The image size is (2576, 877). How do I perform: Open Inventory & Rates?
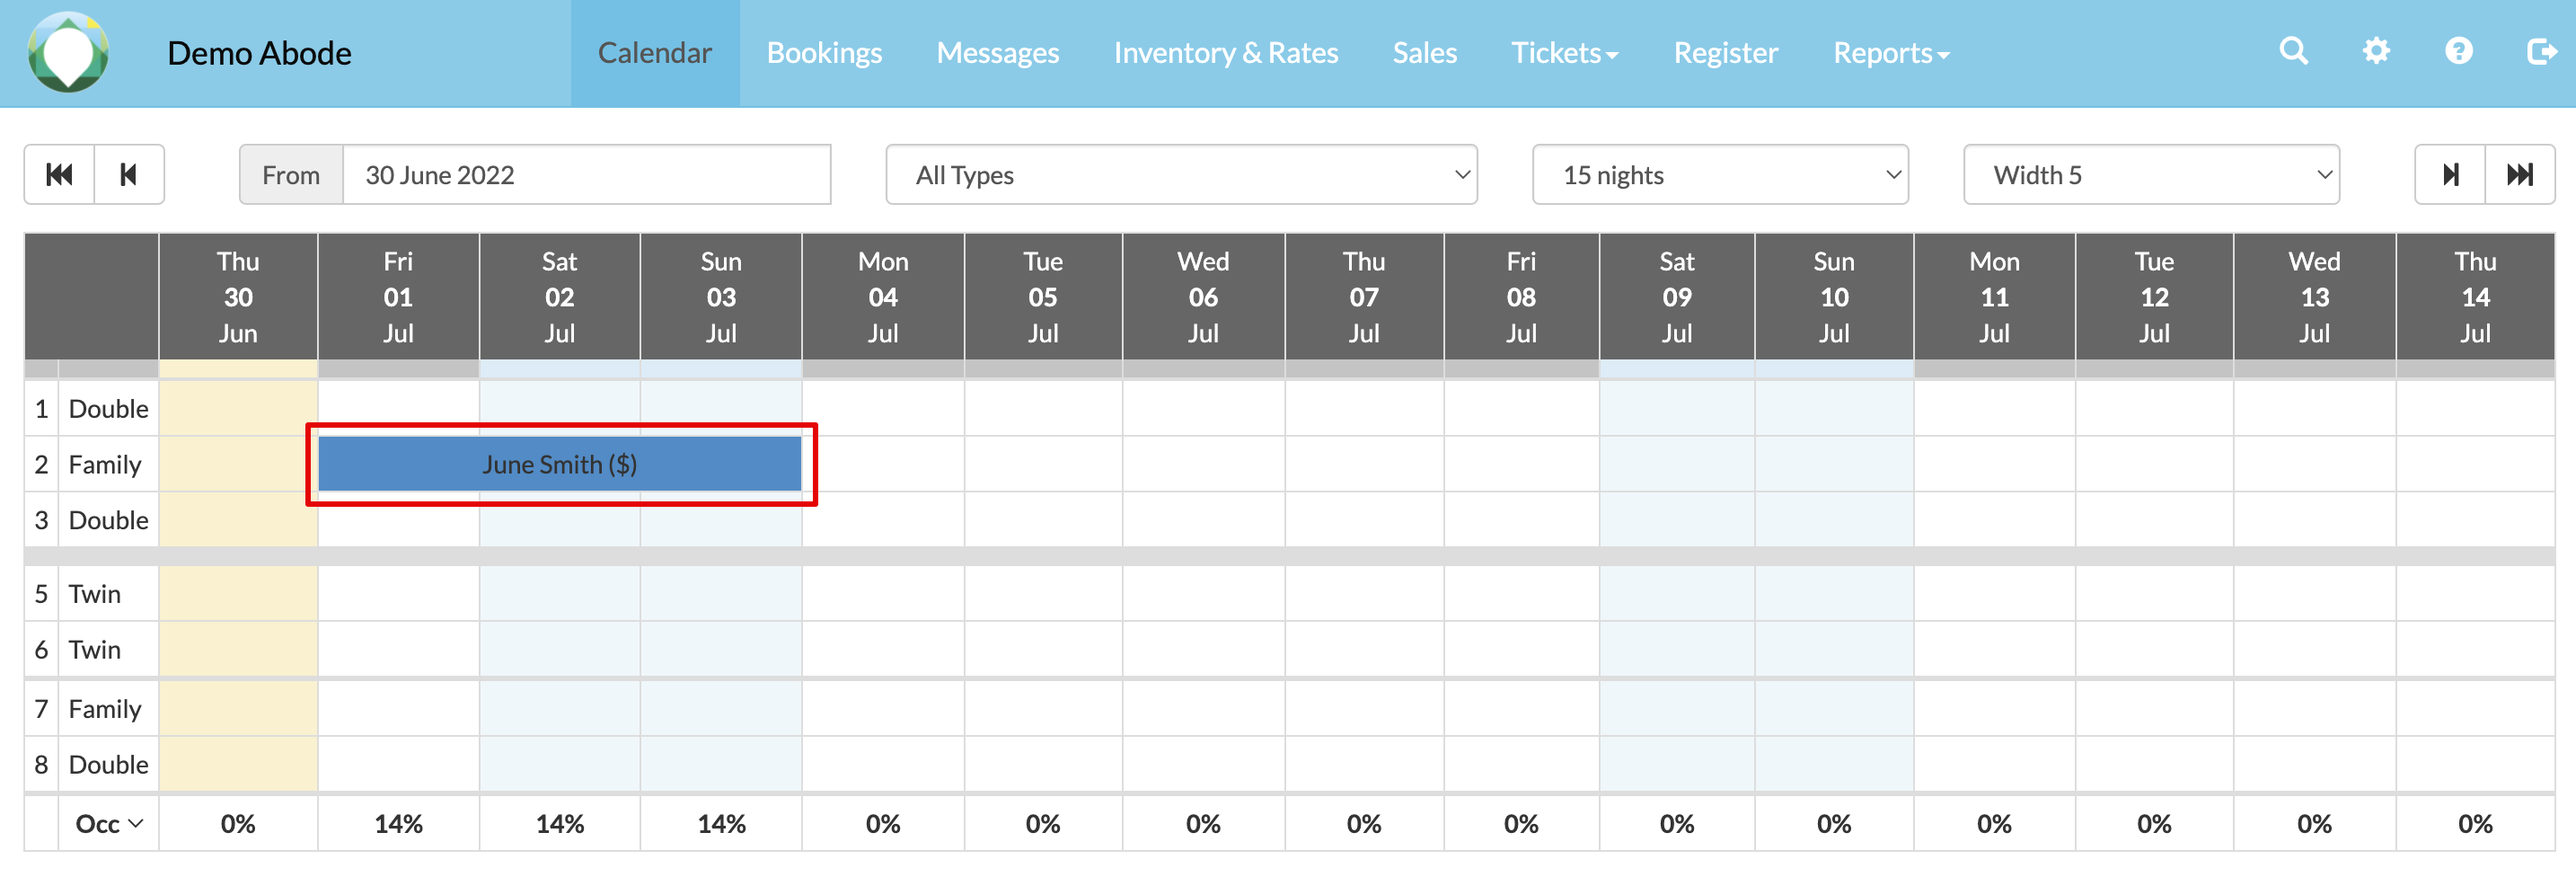pyautogui.click(x=1225, y=53)
